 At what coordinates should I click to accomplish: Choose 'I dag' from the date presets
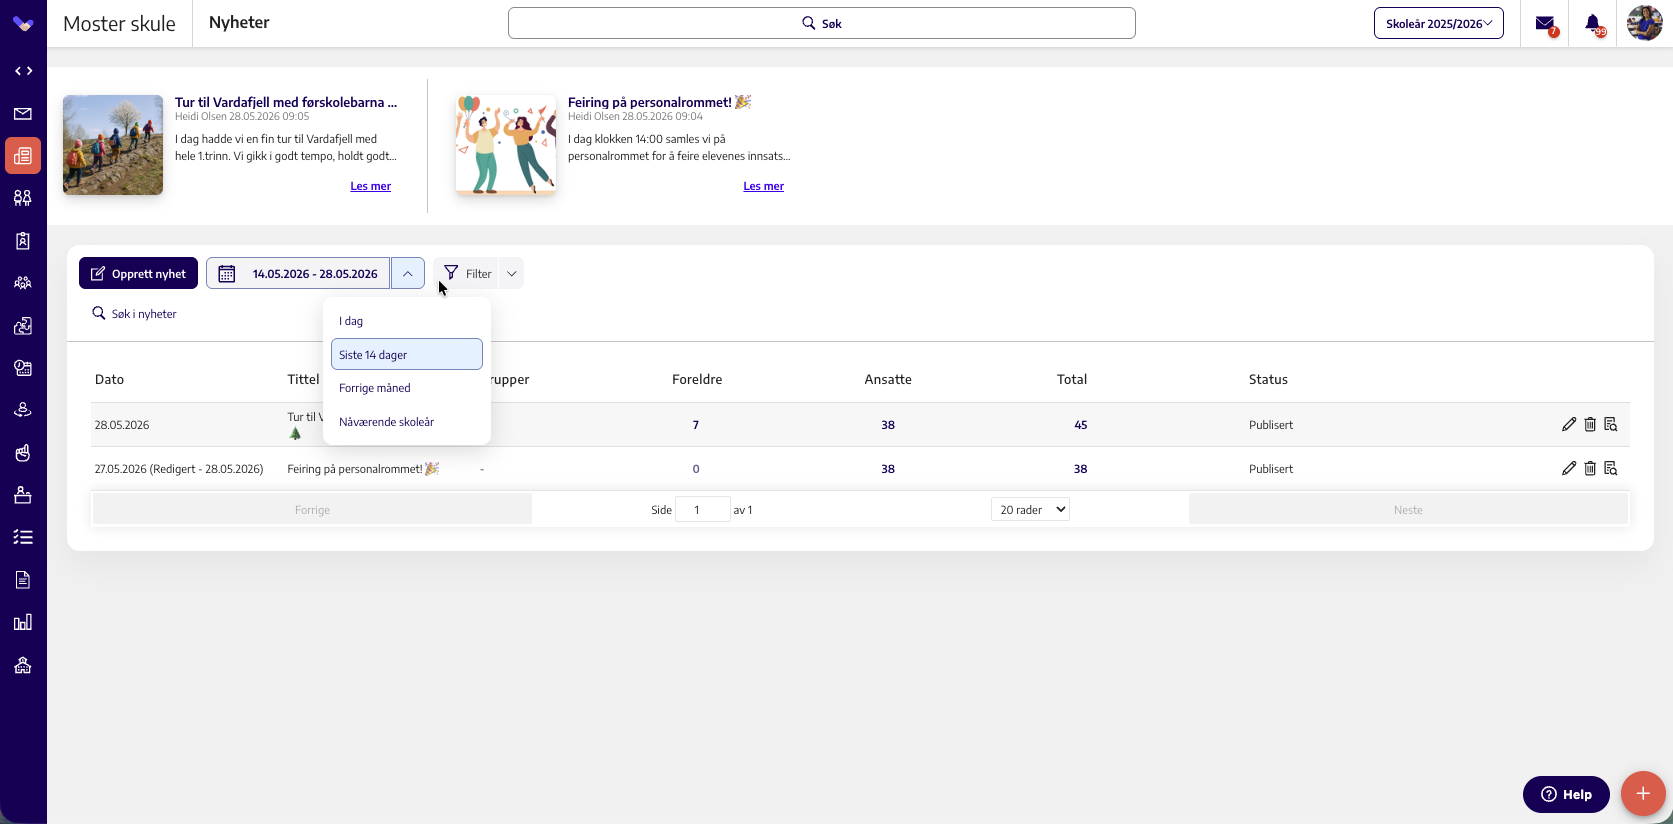click(x=407, y=321)
